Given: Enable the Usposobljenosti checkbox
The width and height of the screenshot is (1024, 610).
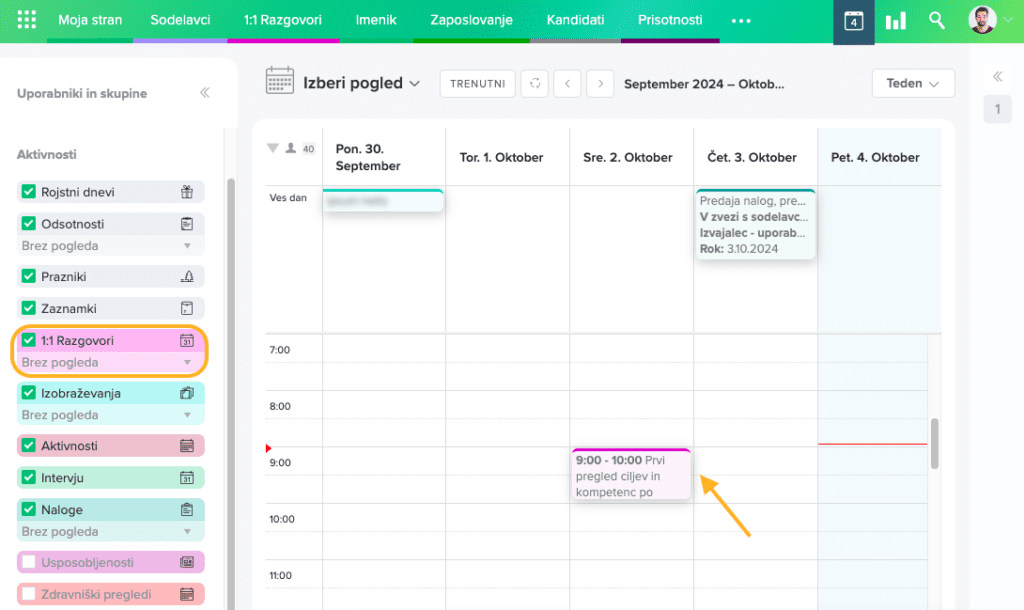Looking at the screenshot, I should pos(29,562).
